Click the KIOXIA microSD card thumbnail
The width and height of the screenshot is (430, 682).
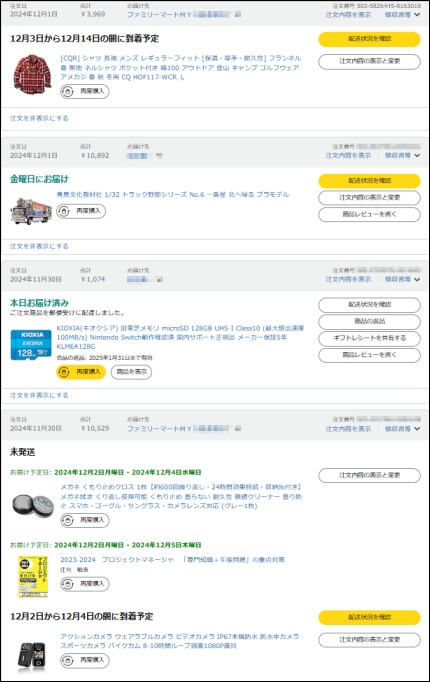click(x=31, y=345)
